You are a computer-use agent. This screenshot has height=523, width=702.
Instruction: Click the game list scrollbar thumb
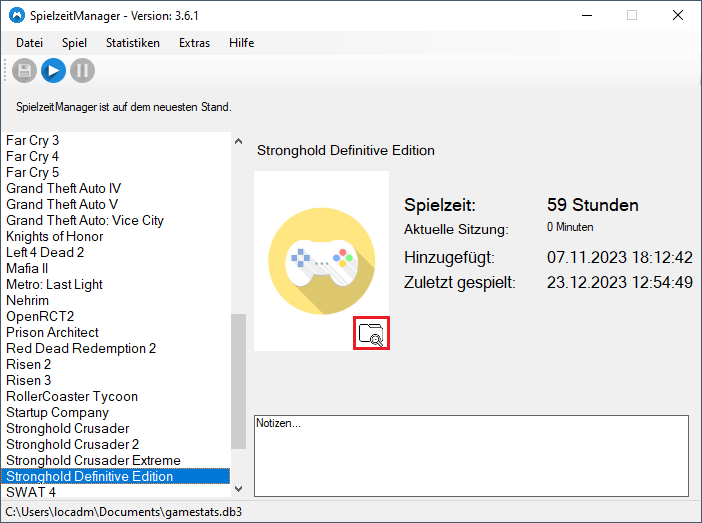(x=238, y=380)
